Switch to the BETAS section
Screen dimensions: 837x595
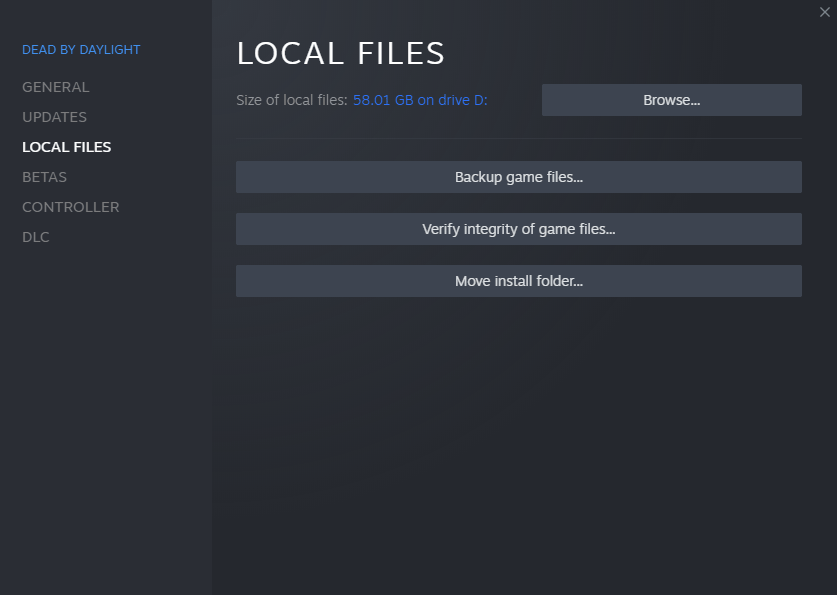pyautogui.click(x=44, y=177)
